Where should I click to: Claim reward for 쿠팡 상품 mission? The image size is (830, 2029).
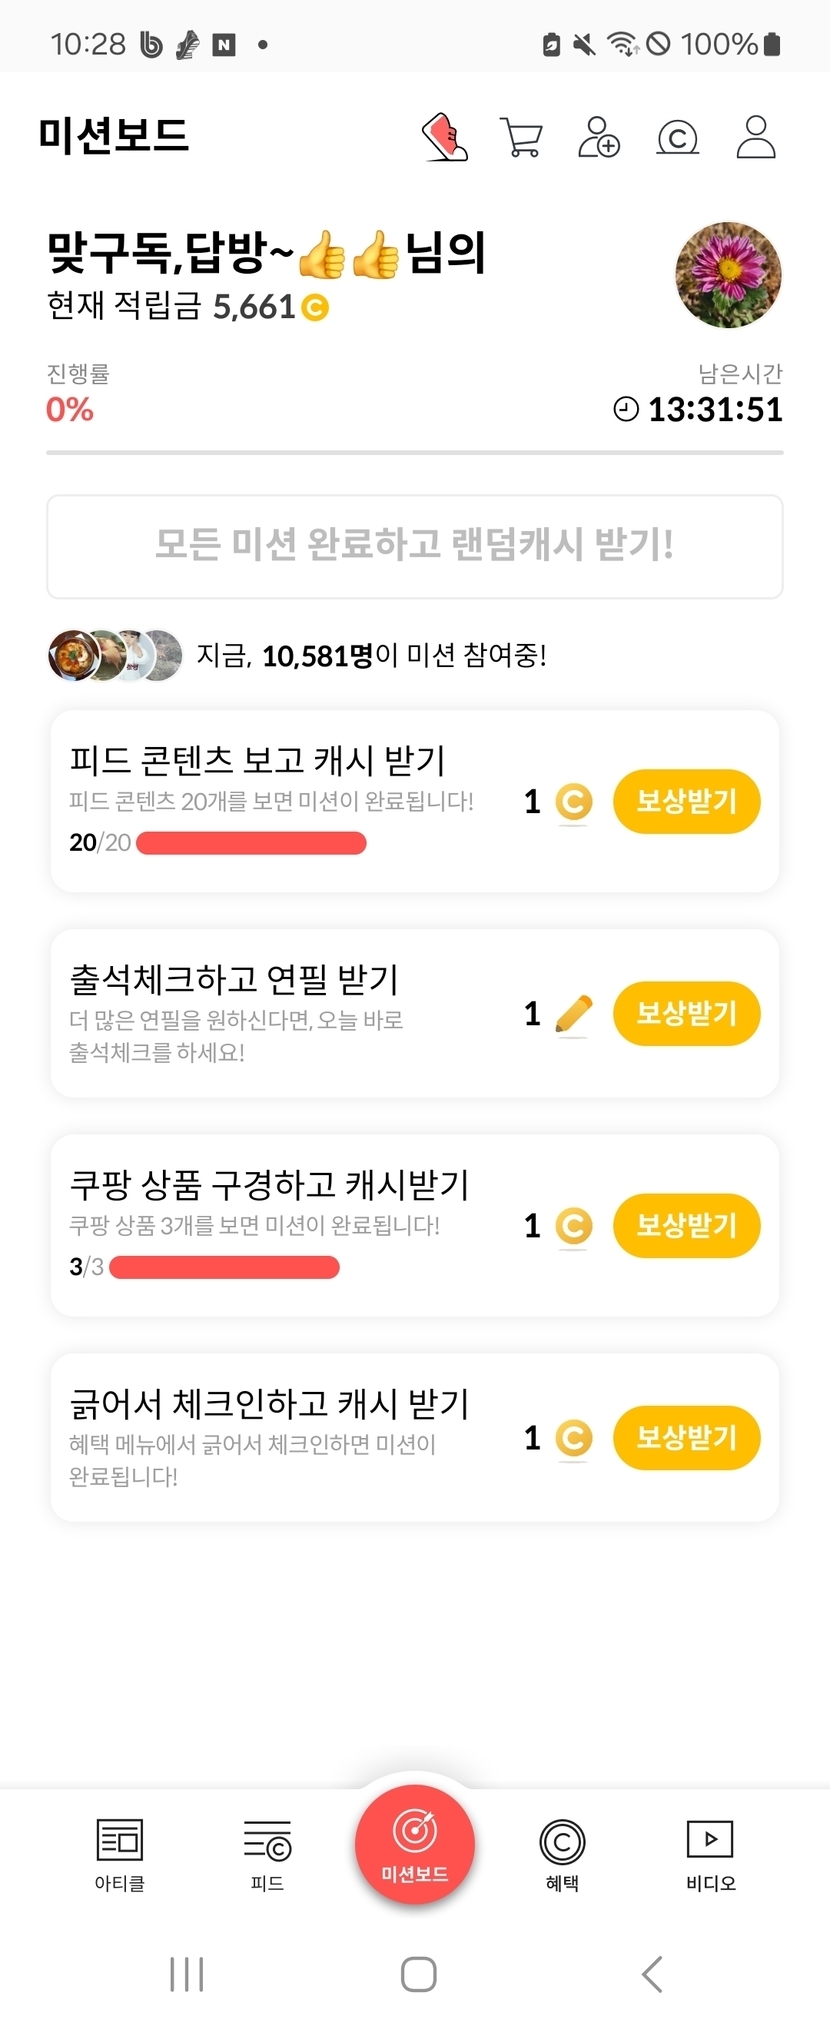[686, 1225]
